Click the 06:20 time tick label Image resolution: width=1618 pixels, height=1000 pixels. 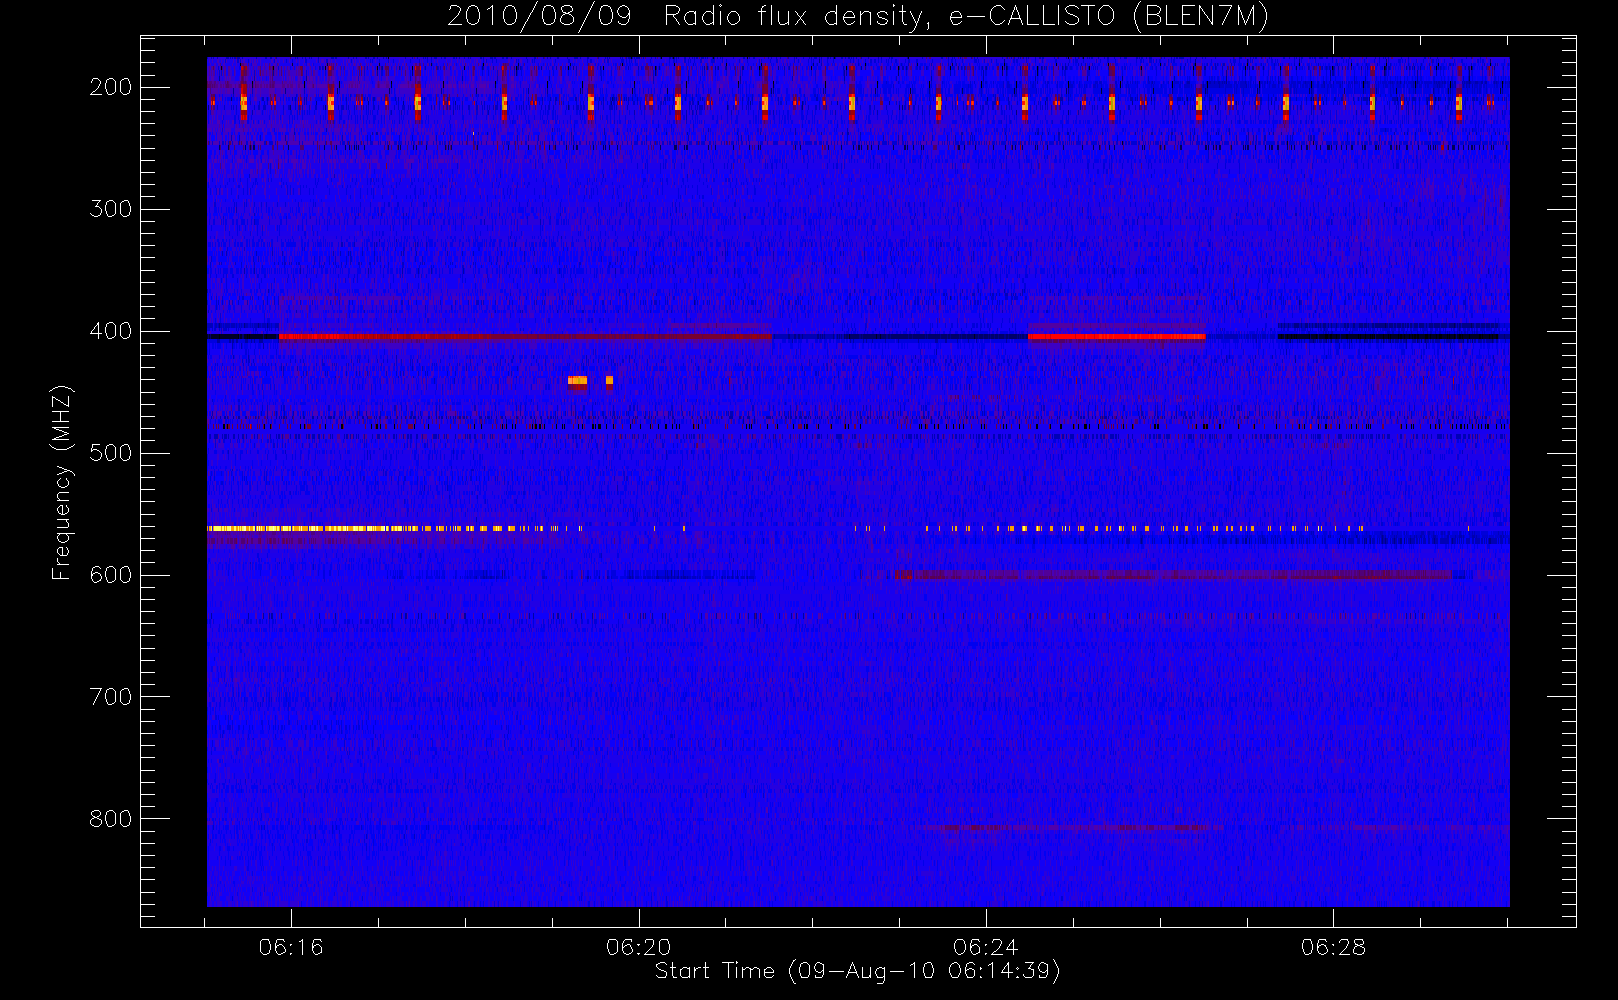(639, 947)
